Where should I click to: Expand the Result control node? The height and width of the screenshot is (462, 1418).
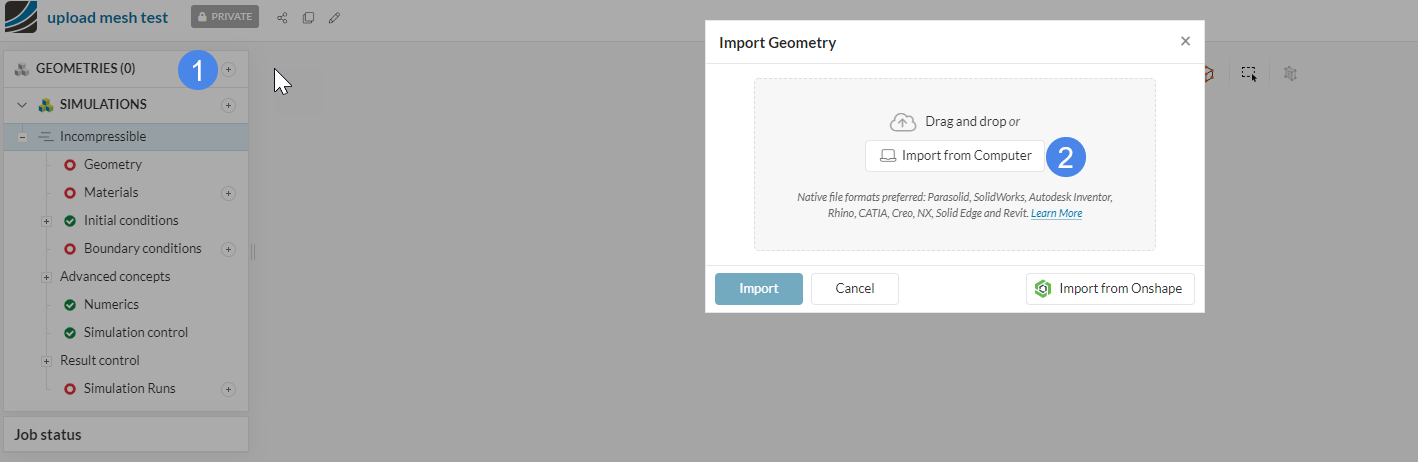pyautogui.click(x=46, y=361)
